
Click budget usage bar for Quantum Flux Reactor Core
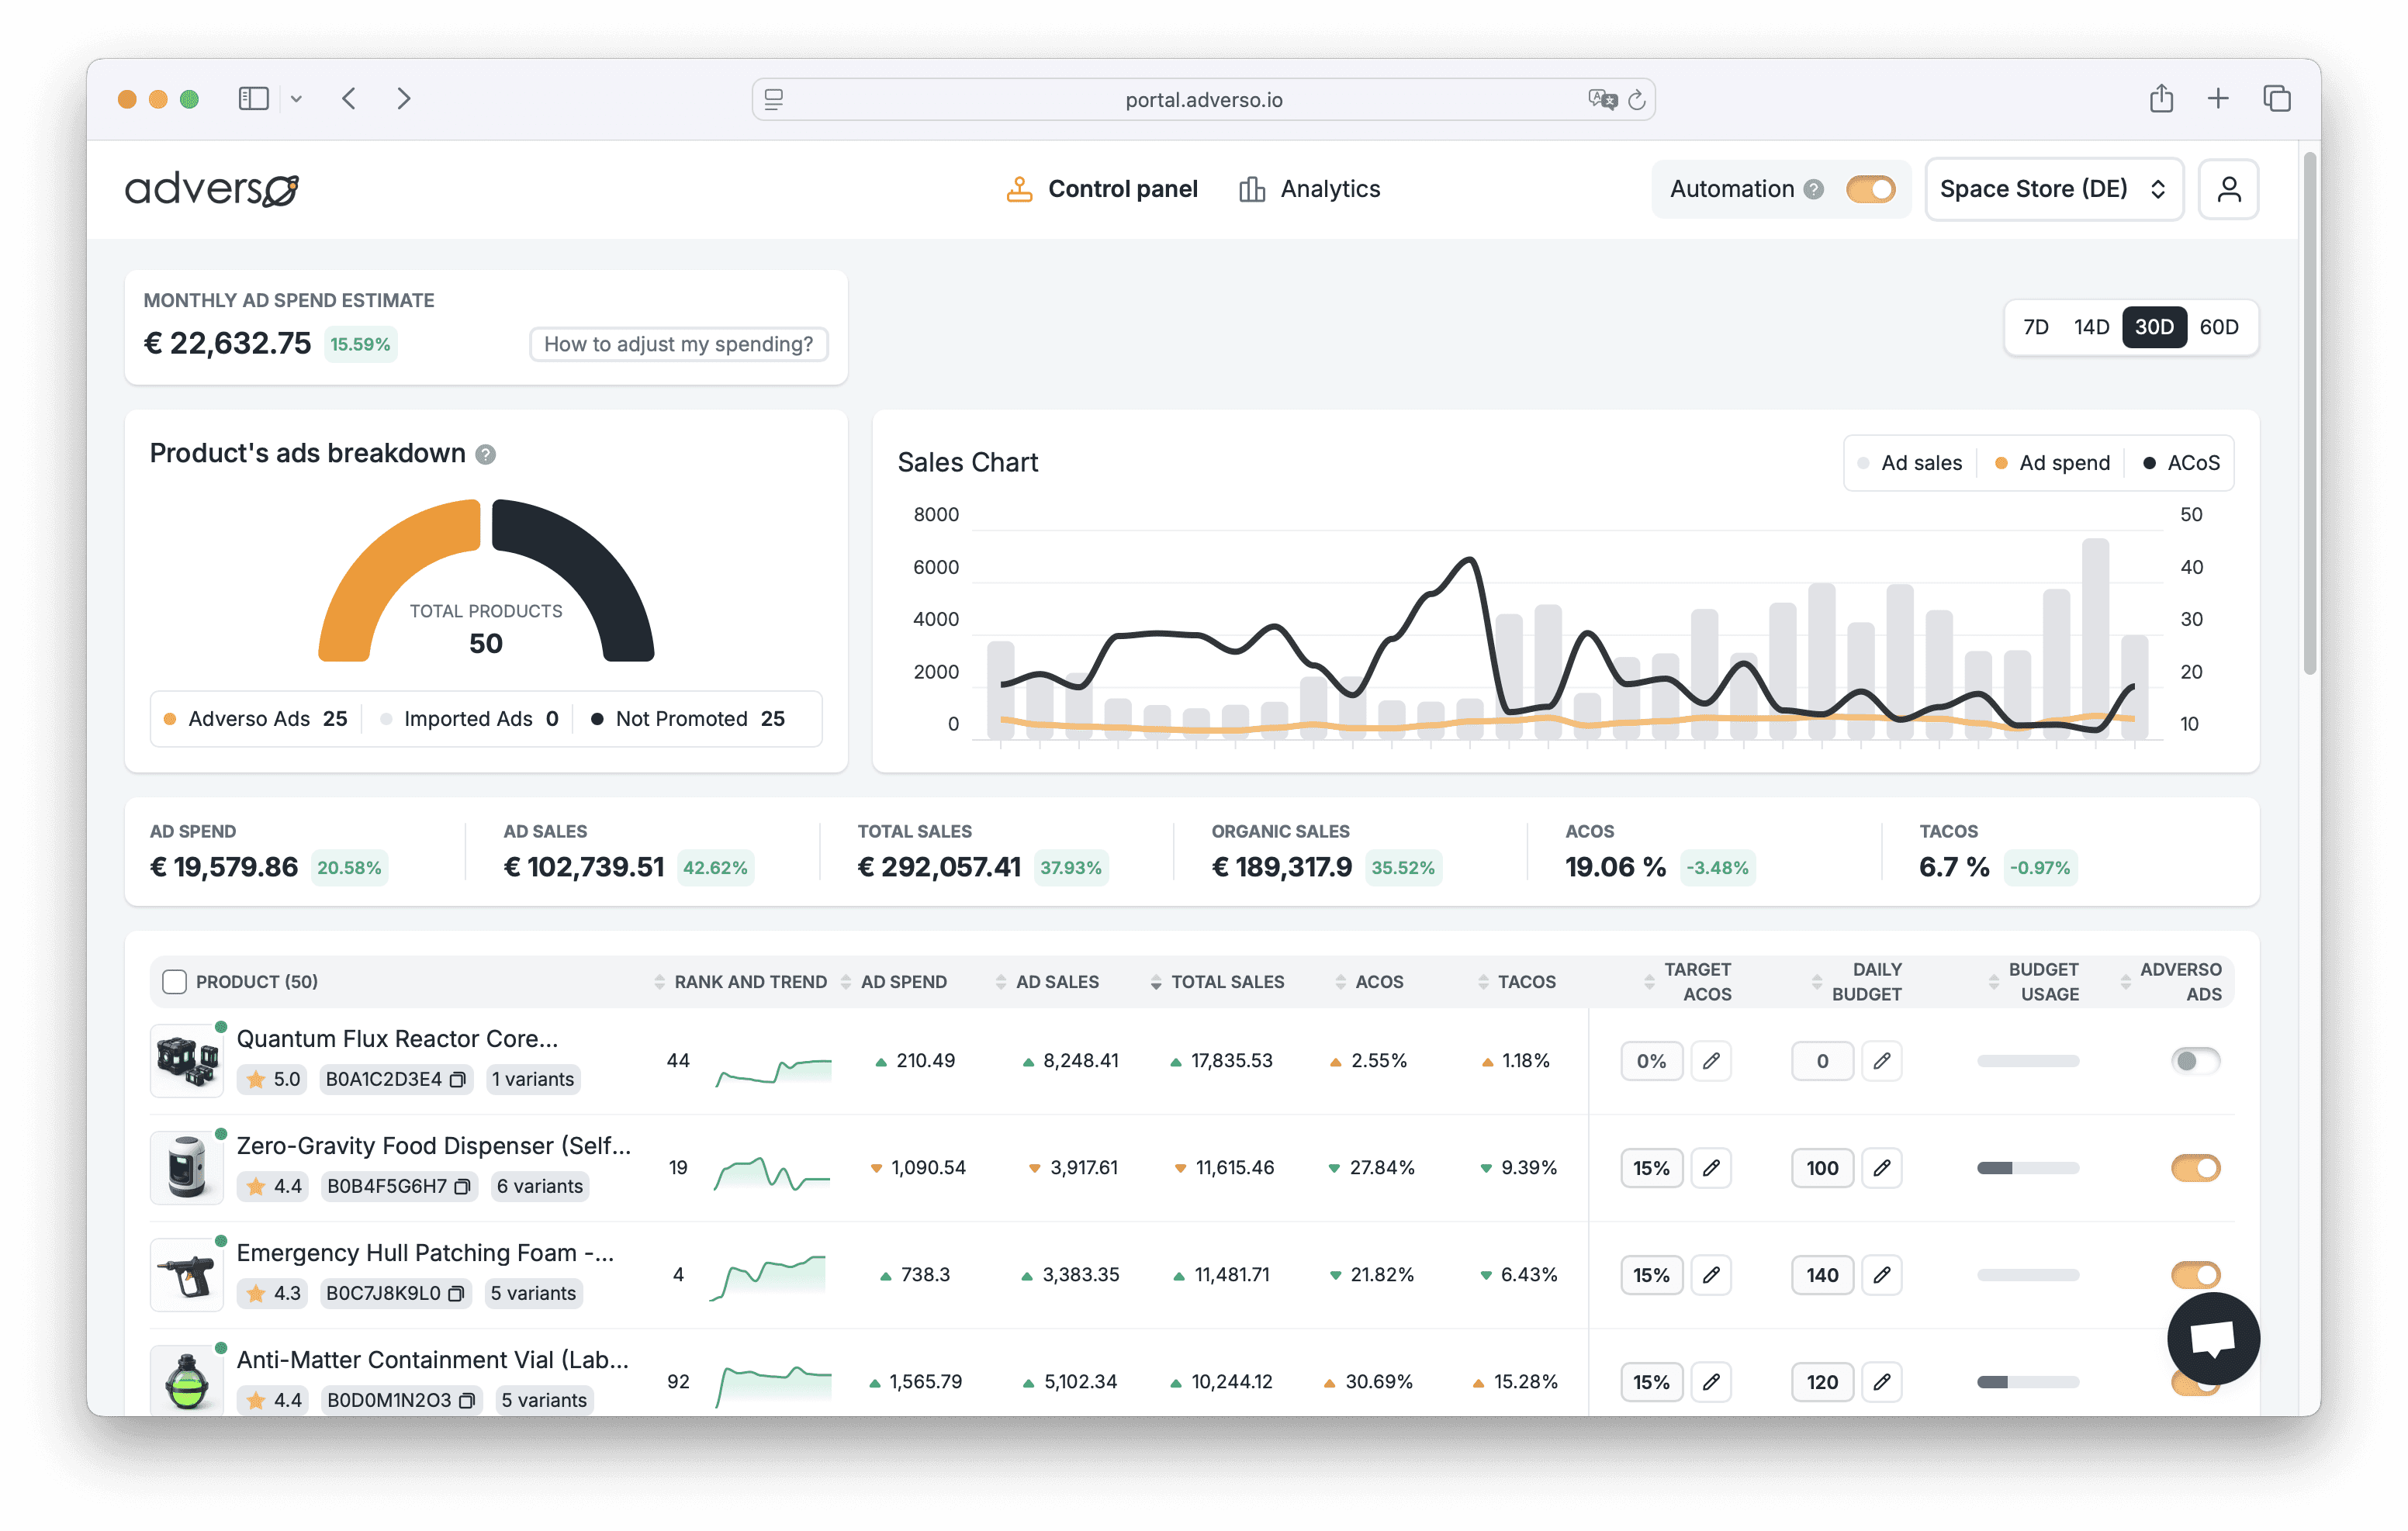pyautogui.click(x=2027, y=1061)
